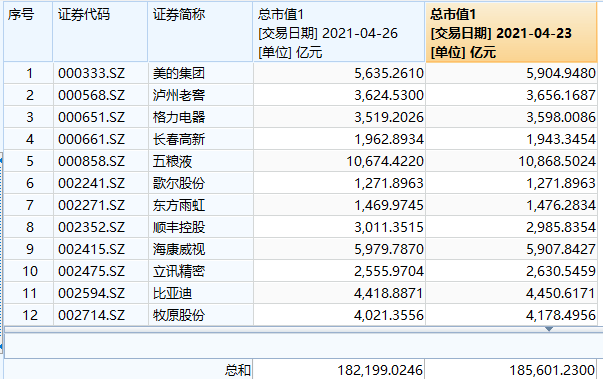Click code 000661.SZ cell
603x379 pixels.
pos(100,139)
